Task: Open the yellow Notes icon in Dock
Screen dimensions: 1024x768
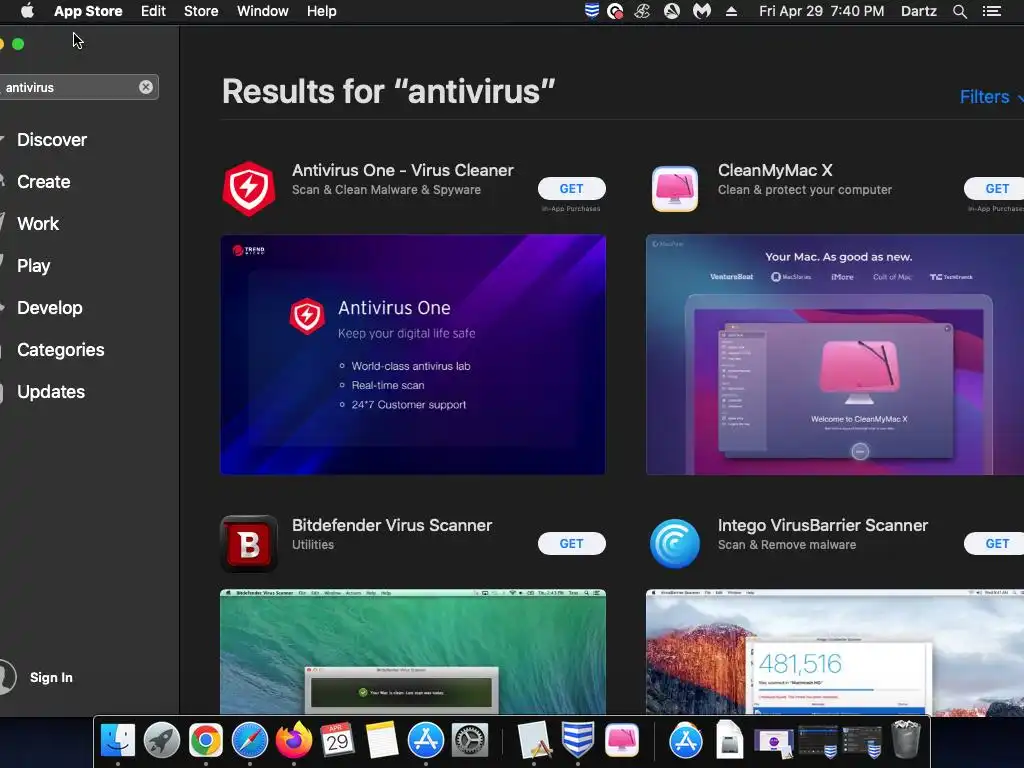Action: click(x=381, y=741)
